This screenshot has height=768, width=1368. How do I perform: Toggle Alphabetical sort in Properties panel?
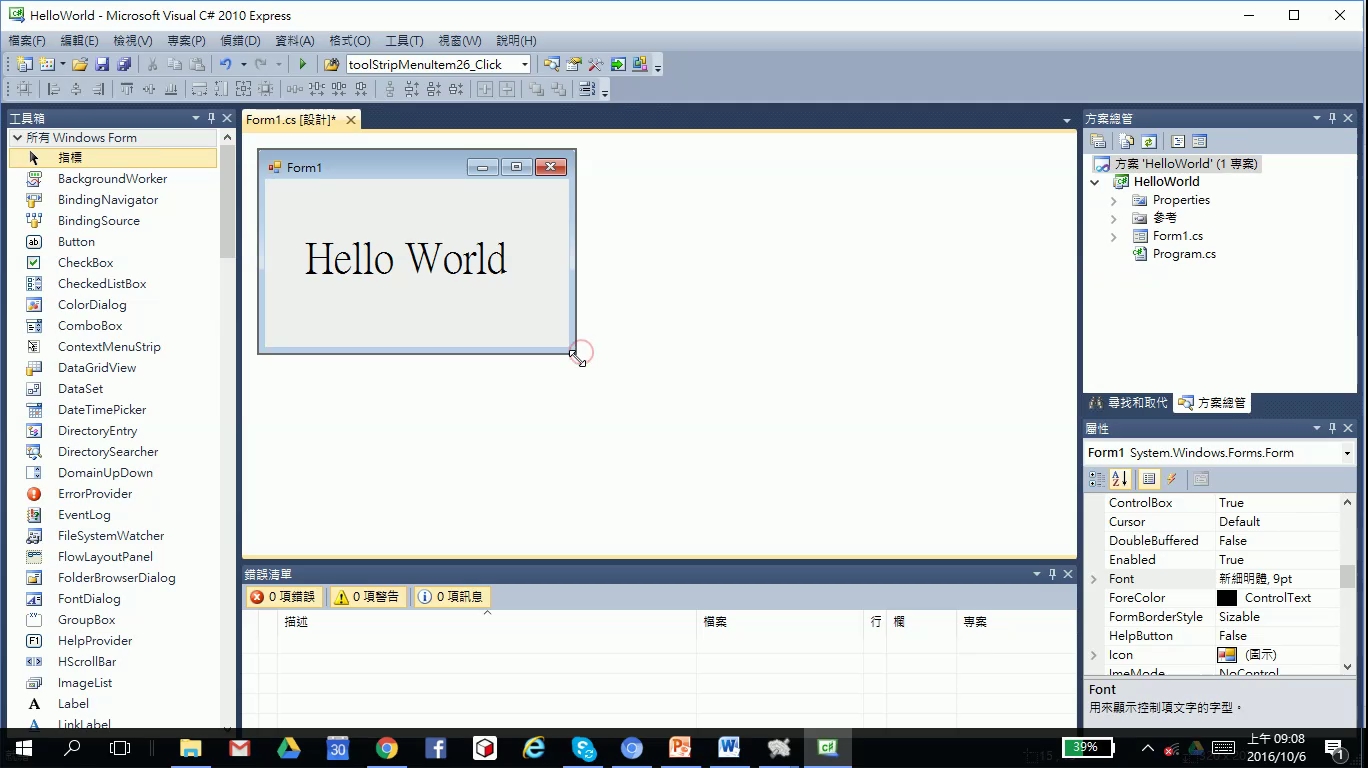point(1120,479)
